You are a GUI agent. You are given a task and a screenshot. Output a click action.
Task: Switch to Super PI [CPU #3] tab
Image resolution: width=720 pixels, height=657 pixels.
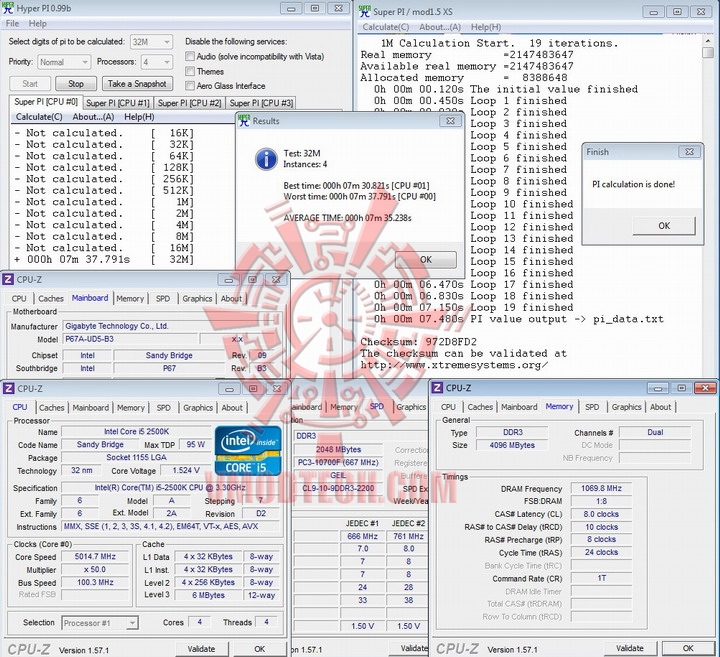click(261, 103)
